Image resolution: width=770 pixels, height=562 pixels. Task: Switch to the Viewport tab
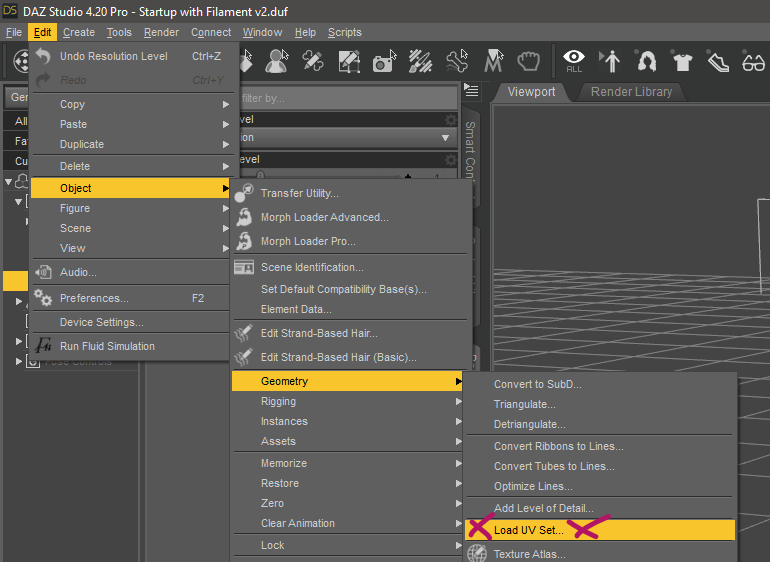[531, 92]
